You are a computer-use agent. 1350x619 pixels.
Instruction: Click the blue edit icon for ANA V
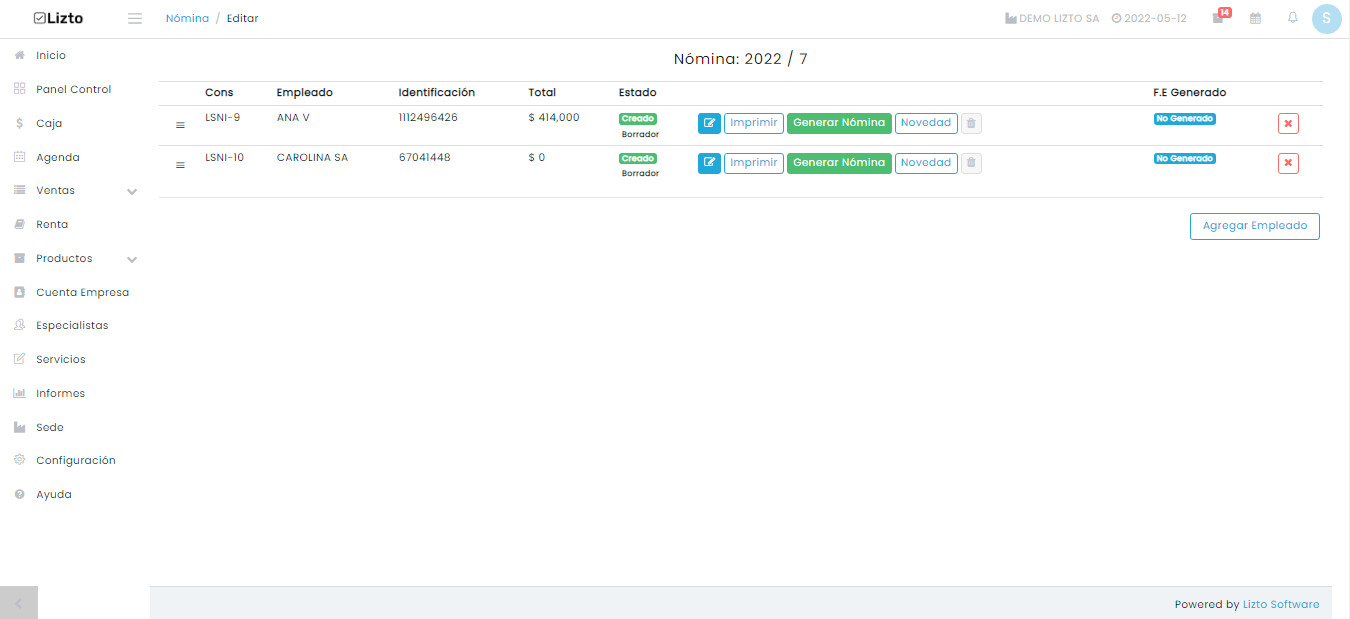pyautogui.click(x=709, y=123)
